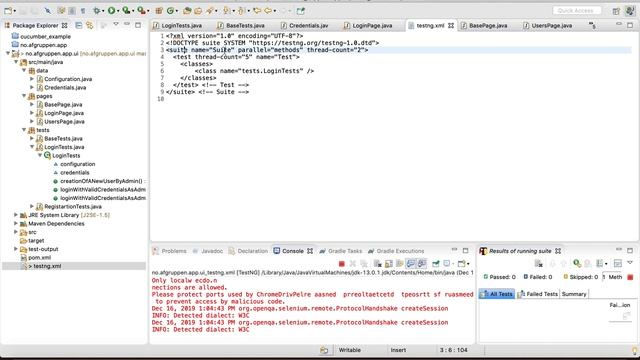Click the New file wizard icon

click(8, 11)
